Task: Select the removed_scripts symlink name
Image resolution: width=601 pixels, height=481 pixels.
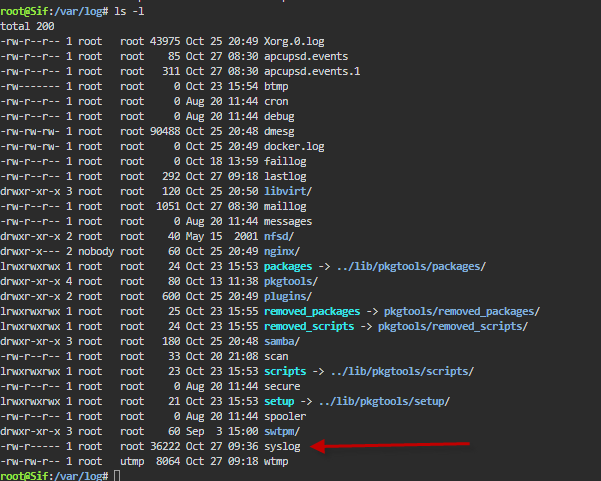Action: point(309,327)
